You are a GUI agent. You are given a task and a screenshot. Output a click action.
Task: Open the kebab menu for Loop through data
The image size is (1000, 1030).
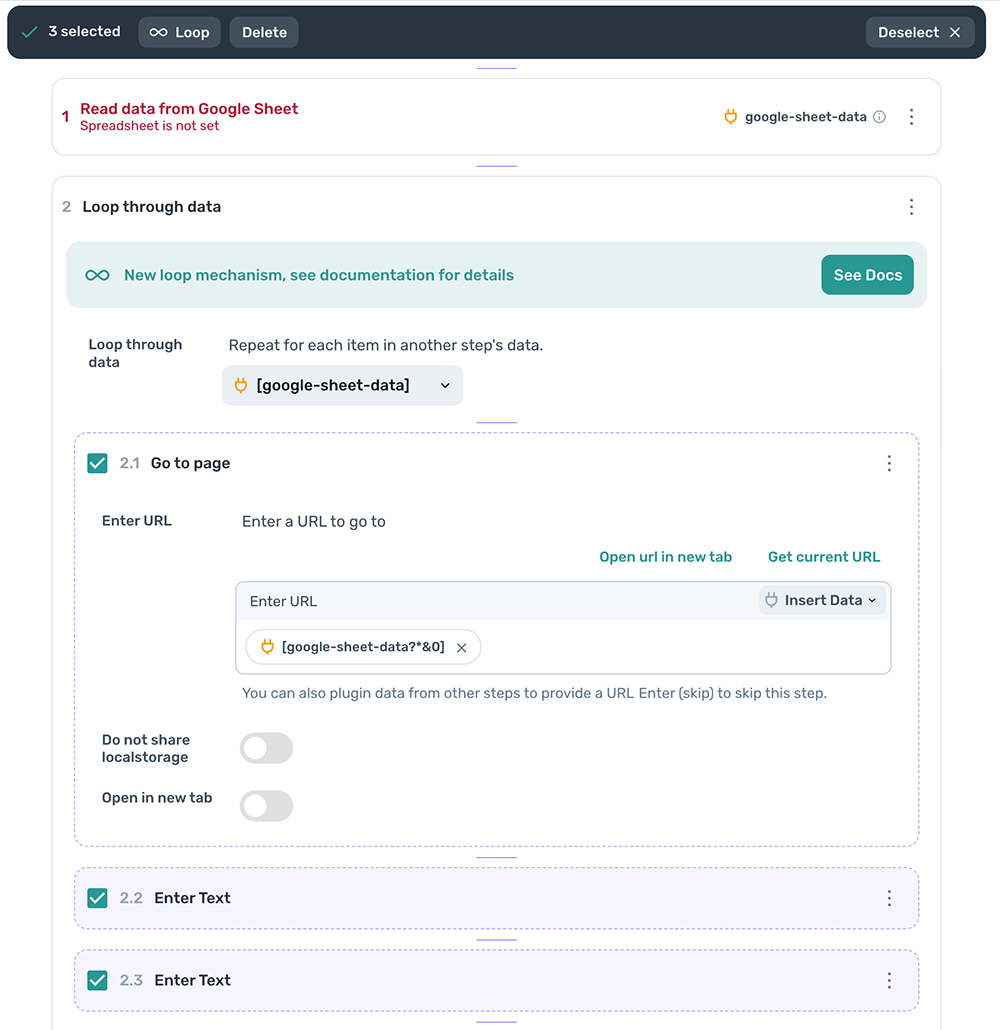[x=911, y=207]
